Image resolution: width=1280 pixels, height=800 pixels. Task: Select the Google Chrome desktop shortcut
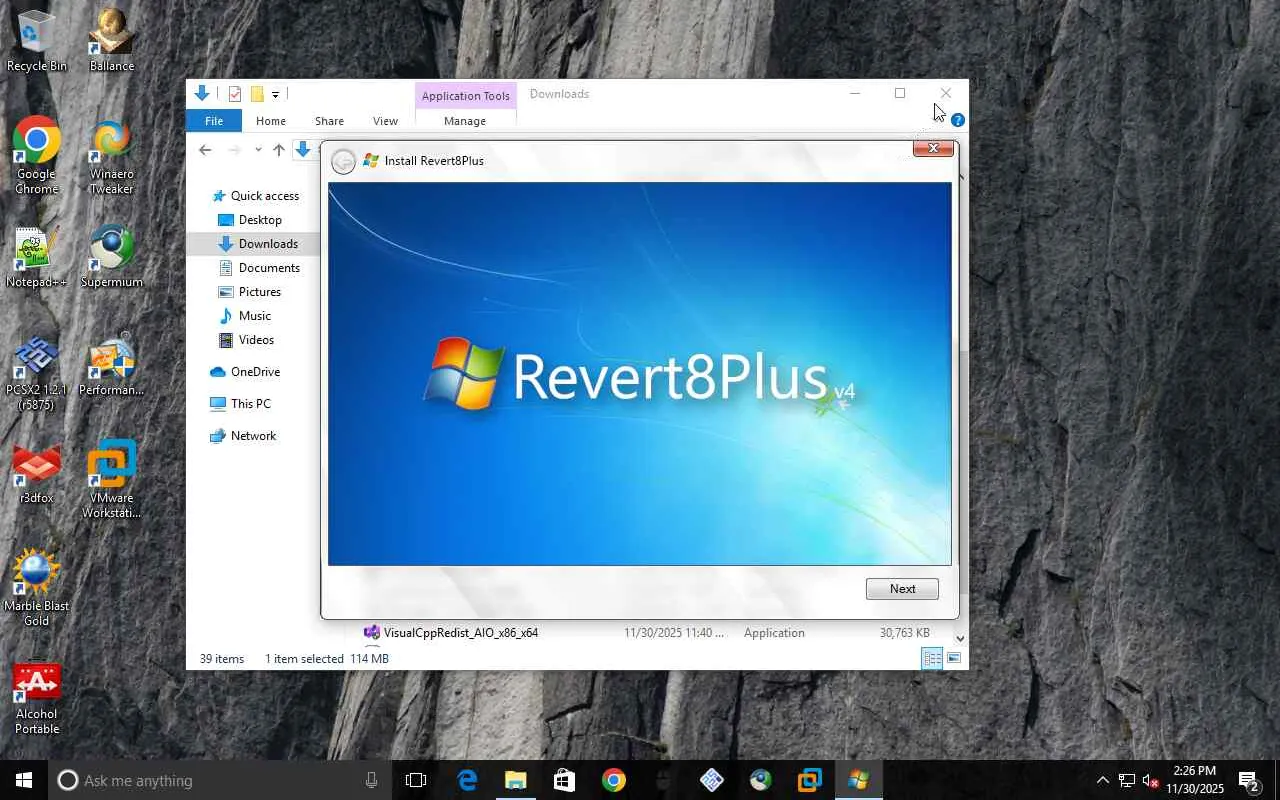click(37, 156)
